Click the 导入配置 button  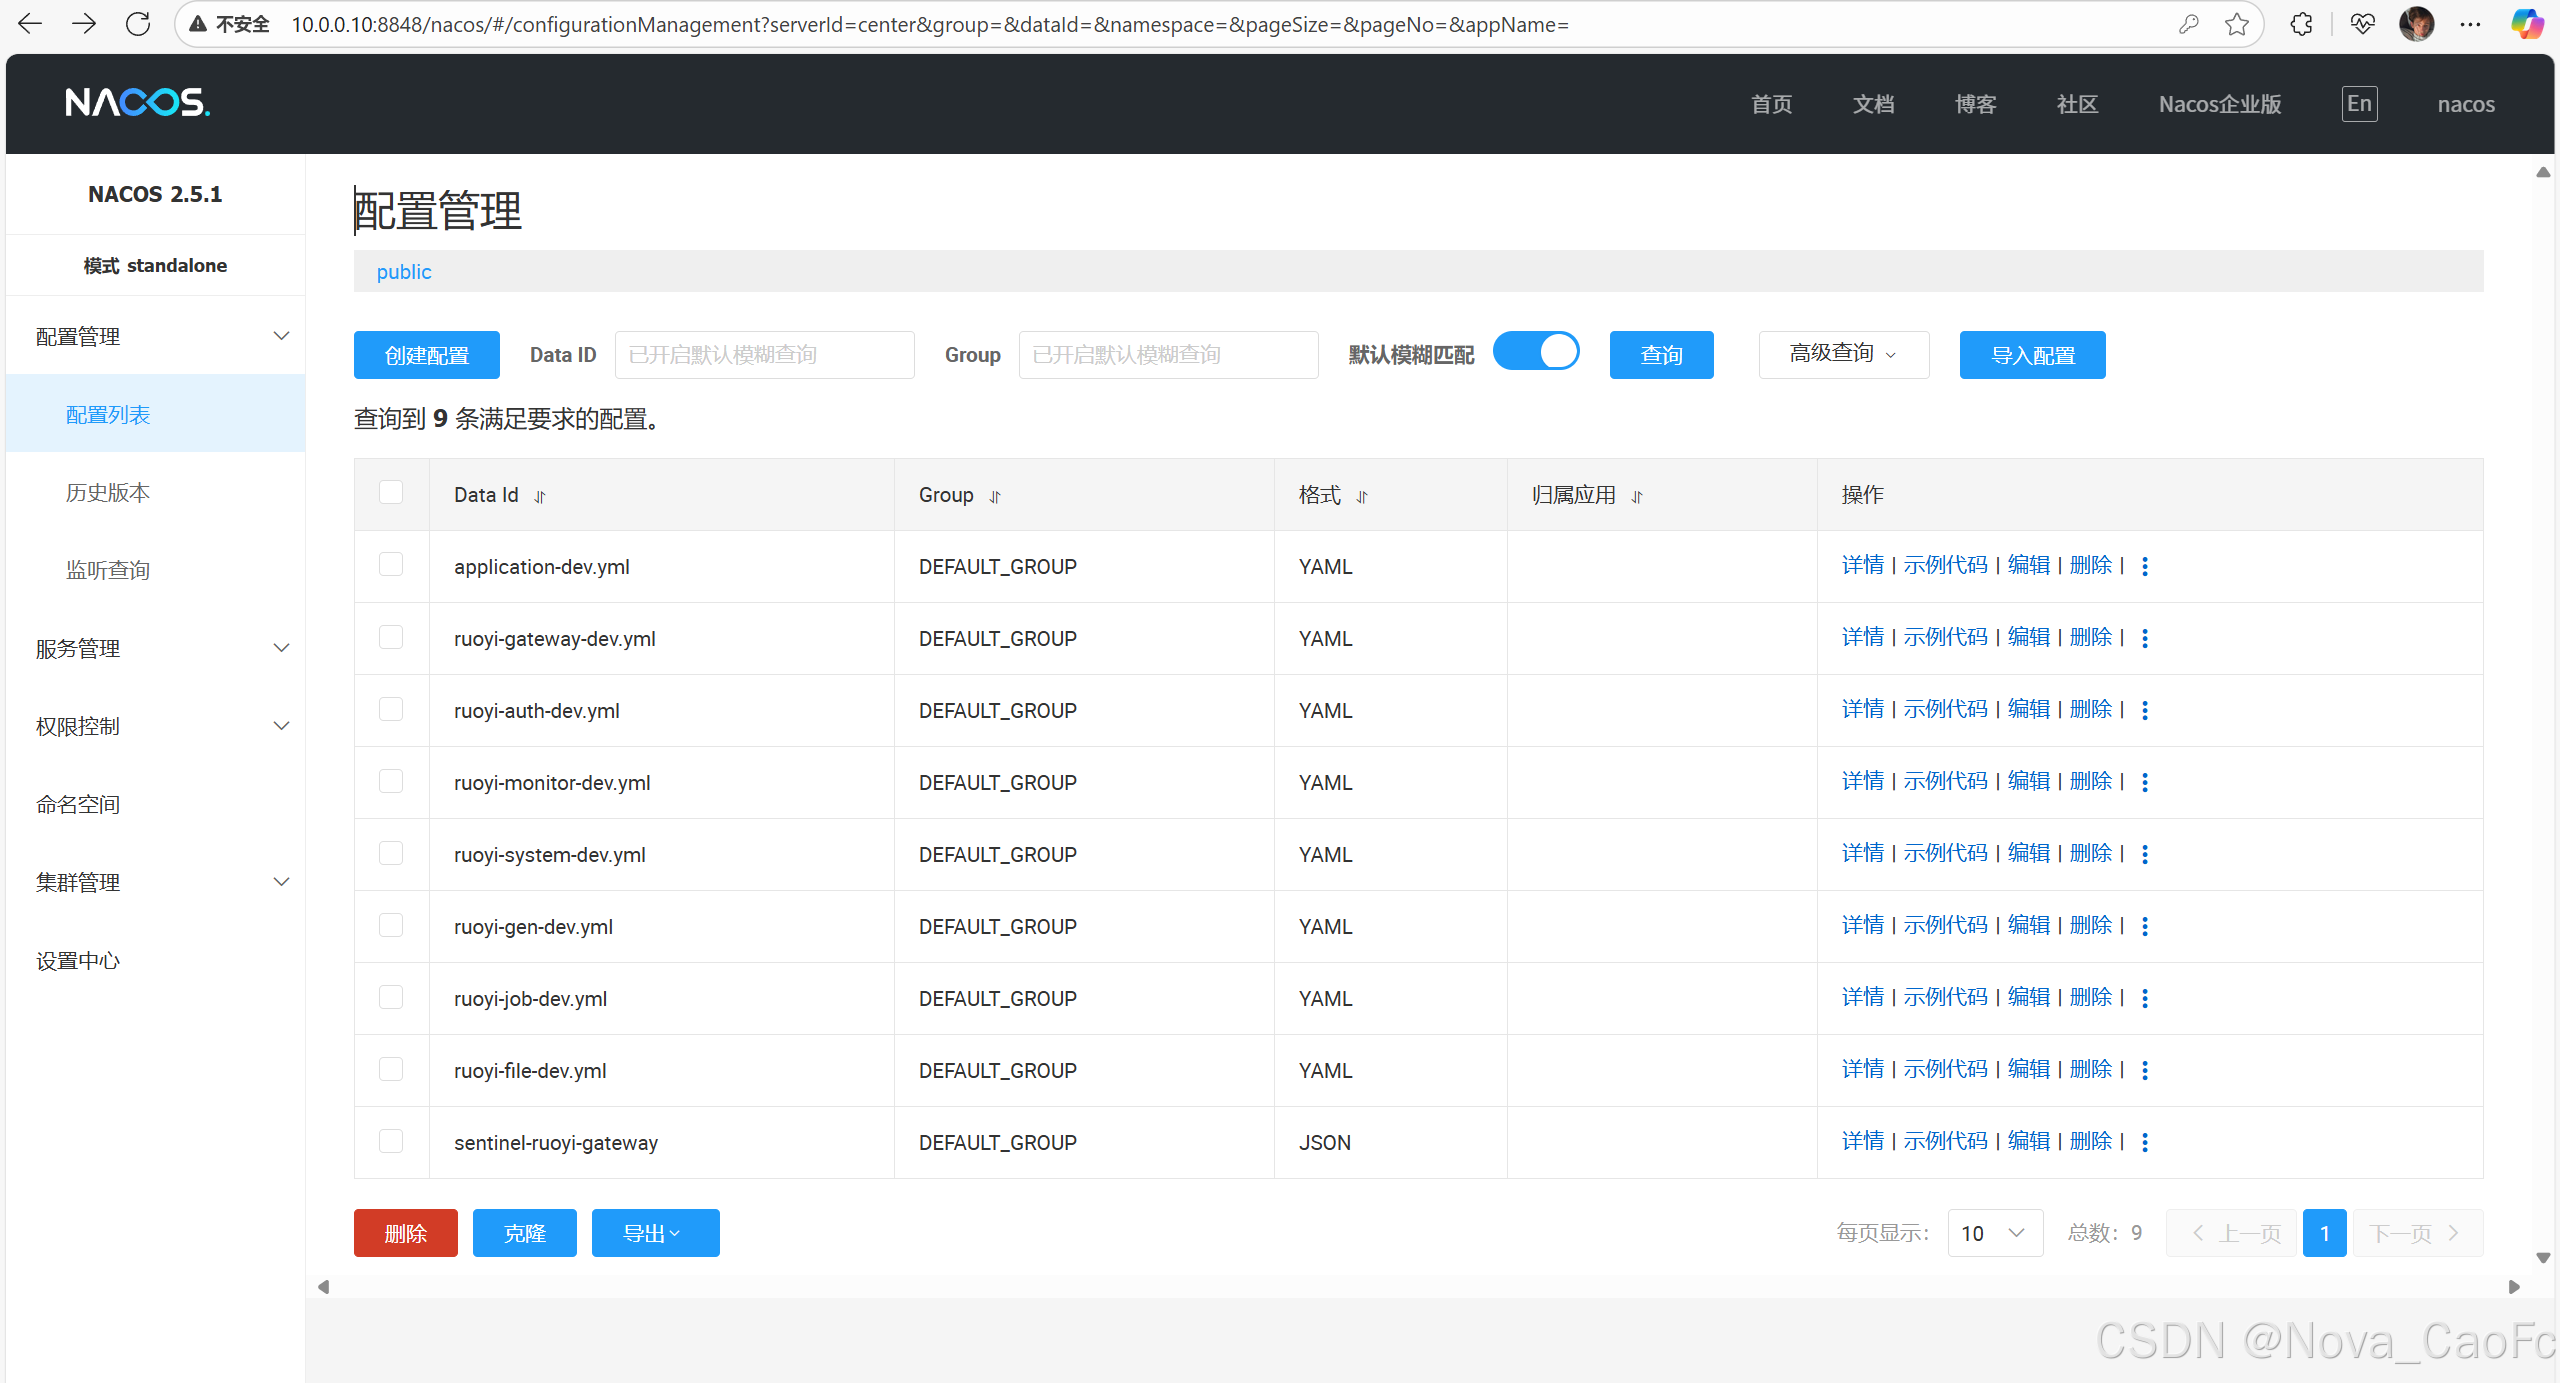point(2032,355)
